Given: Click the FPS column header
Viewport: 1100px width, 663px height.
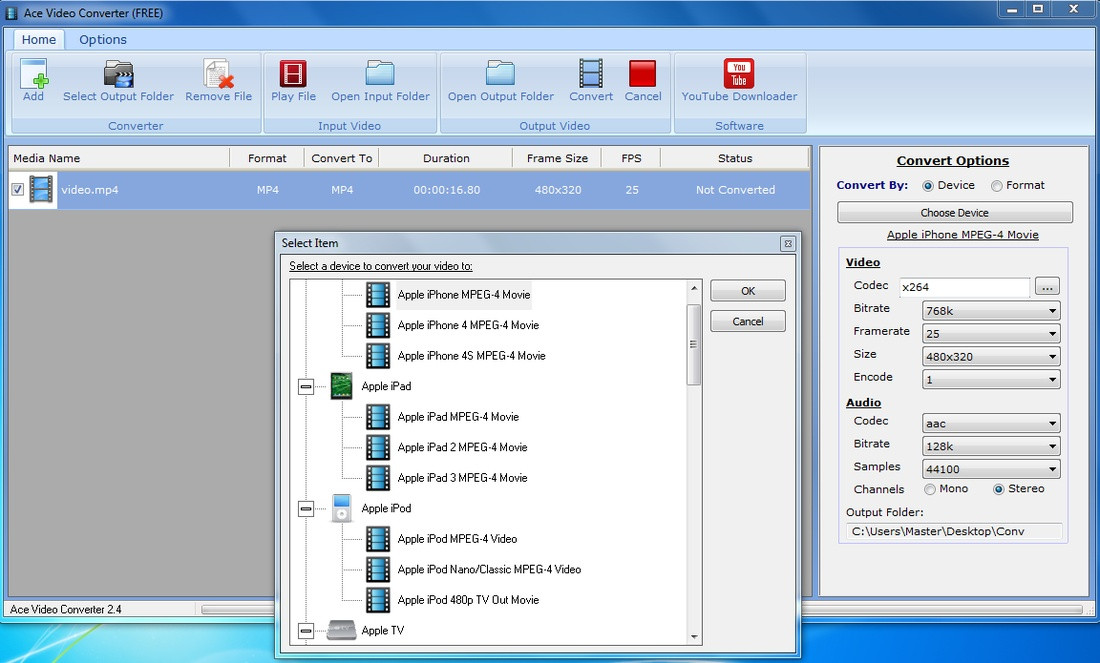Looking at the screenshot, I should [x=631, y=158].
